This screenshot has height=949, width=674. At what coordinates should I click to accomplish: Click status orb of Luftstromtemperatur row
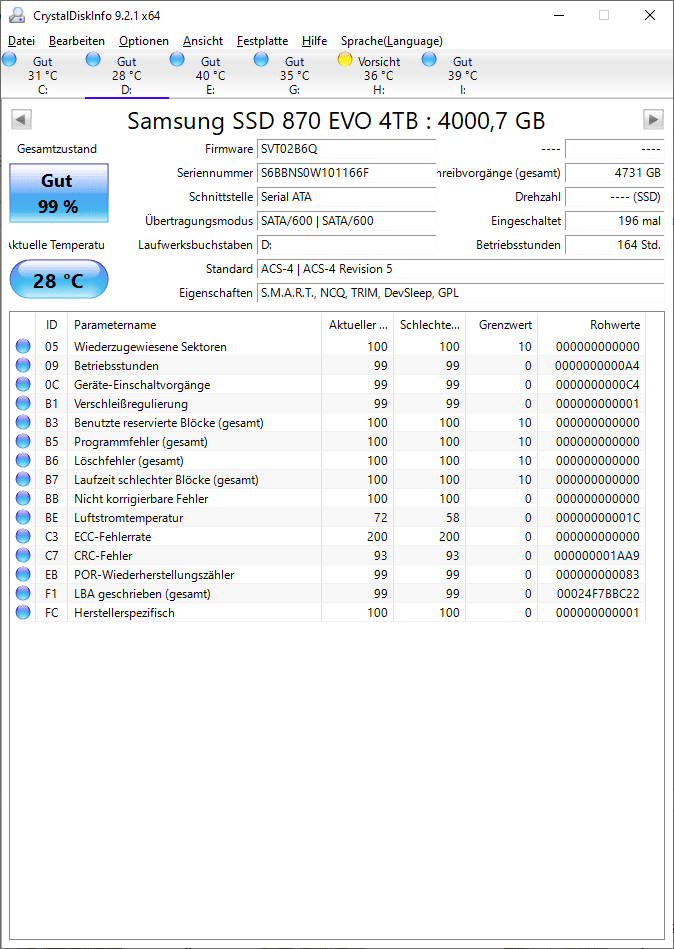tap(23, 517)
